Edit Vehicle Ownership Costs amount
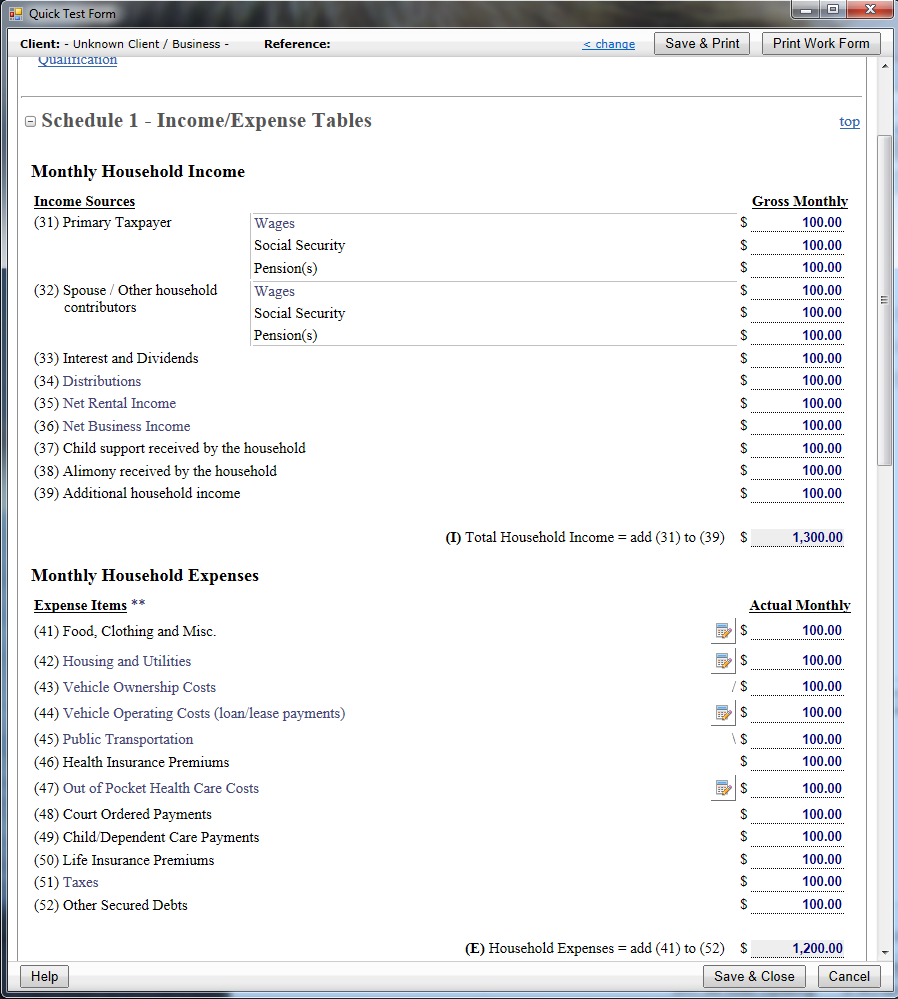The height and width of the screenshot is (999, 898). tap(797, 687)
